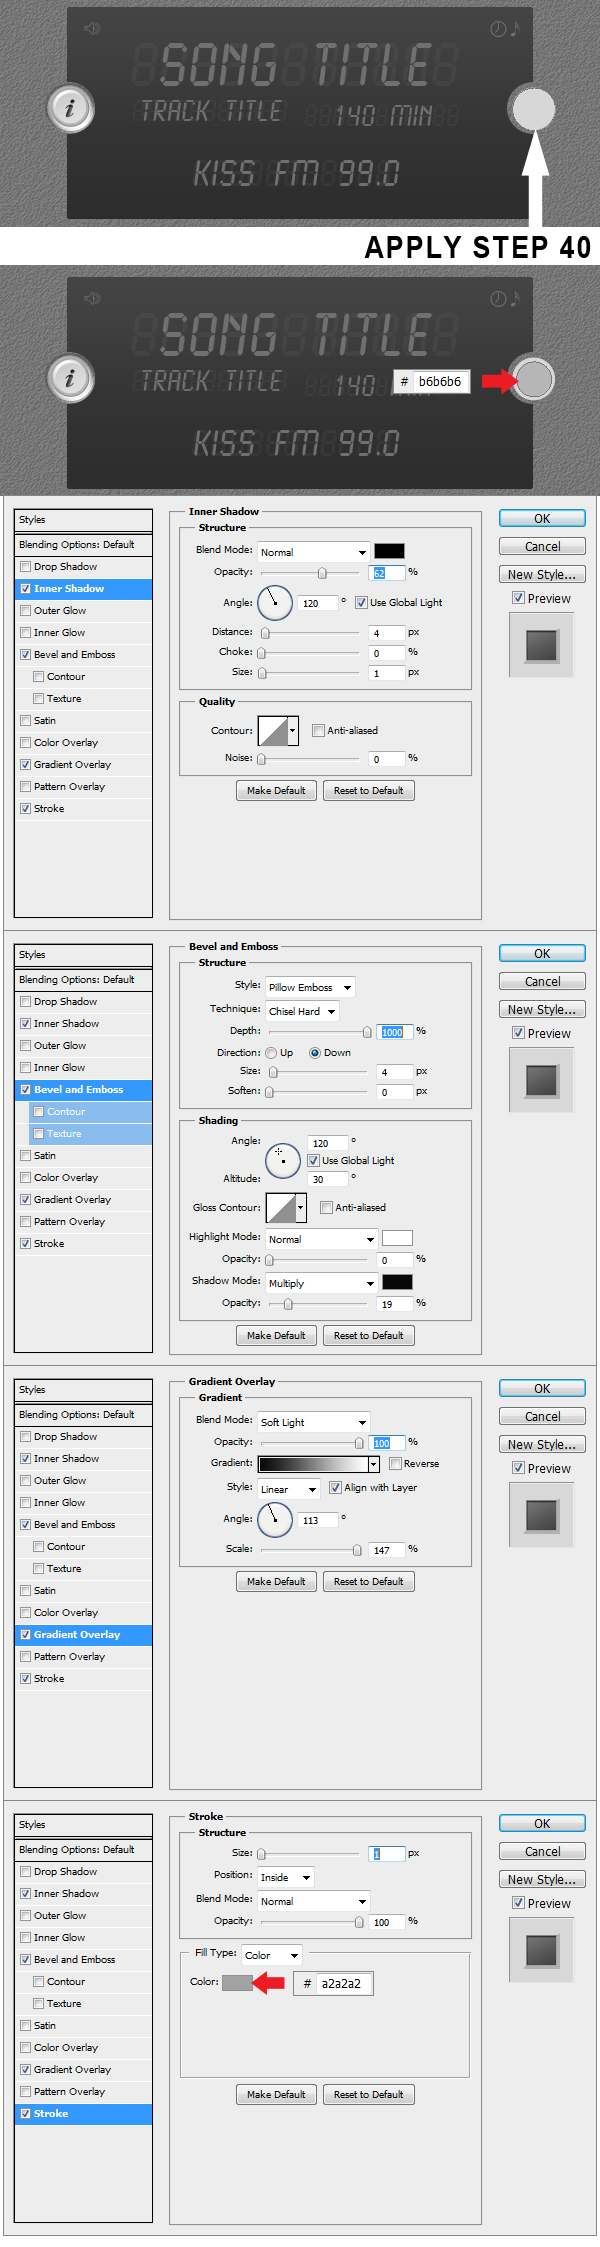The width and height of the screenshot is (600, 2247).
Task: Click the Gloss Contour curve thumbnail in Bevel and Emboss
Action: pos(281,1207)
